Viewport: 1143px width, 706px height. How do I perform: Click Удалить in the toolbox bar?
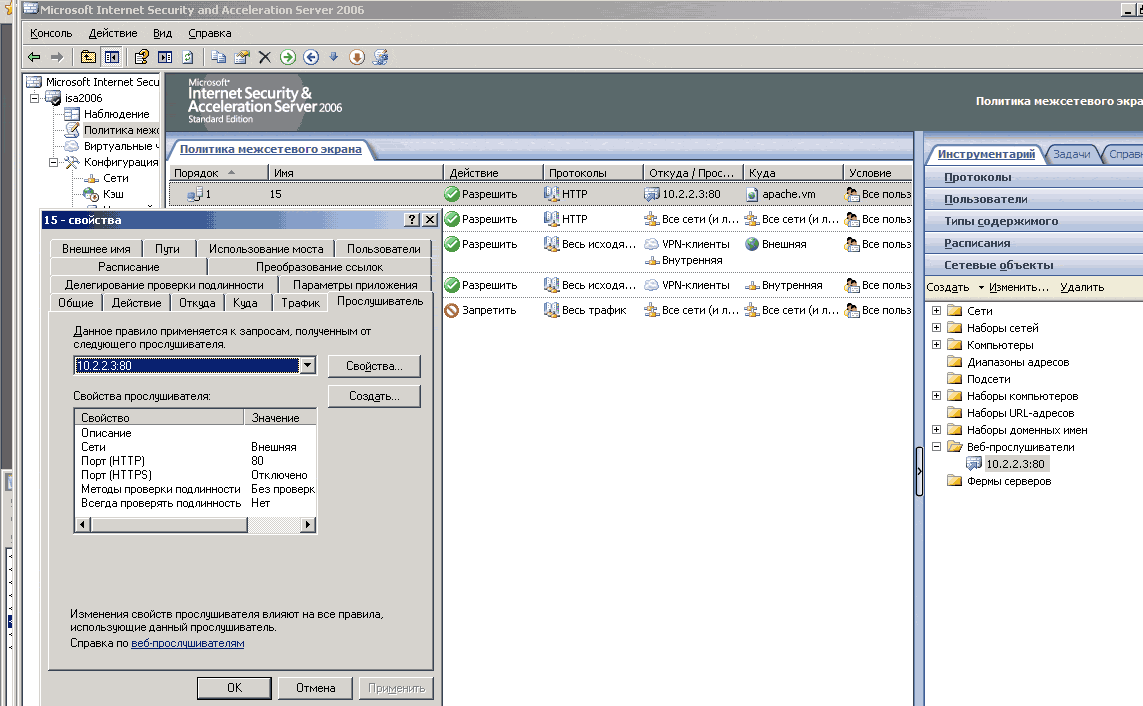[x=1082, y=287]
